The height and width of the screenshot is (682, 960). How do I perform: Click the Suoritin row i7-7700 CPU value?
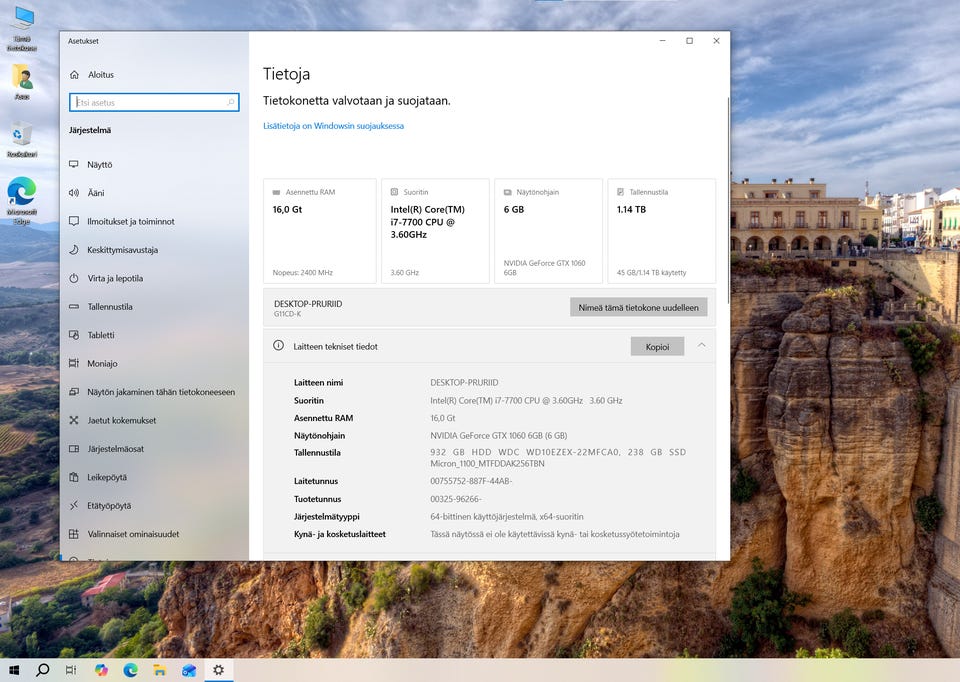point(526,400)
